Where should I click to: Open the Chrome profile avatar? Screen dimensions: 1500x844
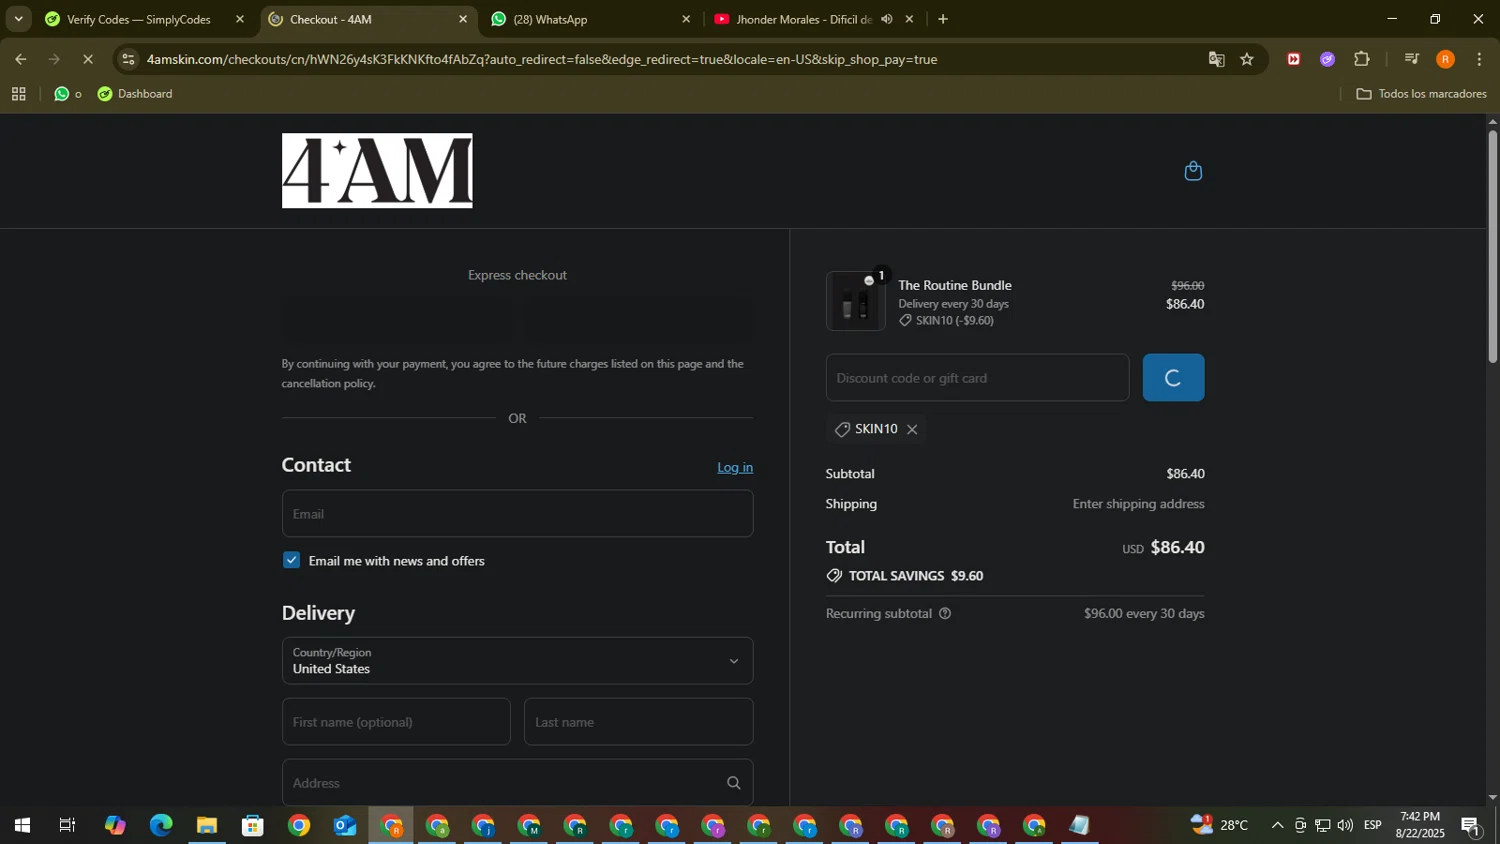(x=1445, y=59)
